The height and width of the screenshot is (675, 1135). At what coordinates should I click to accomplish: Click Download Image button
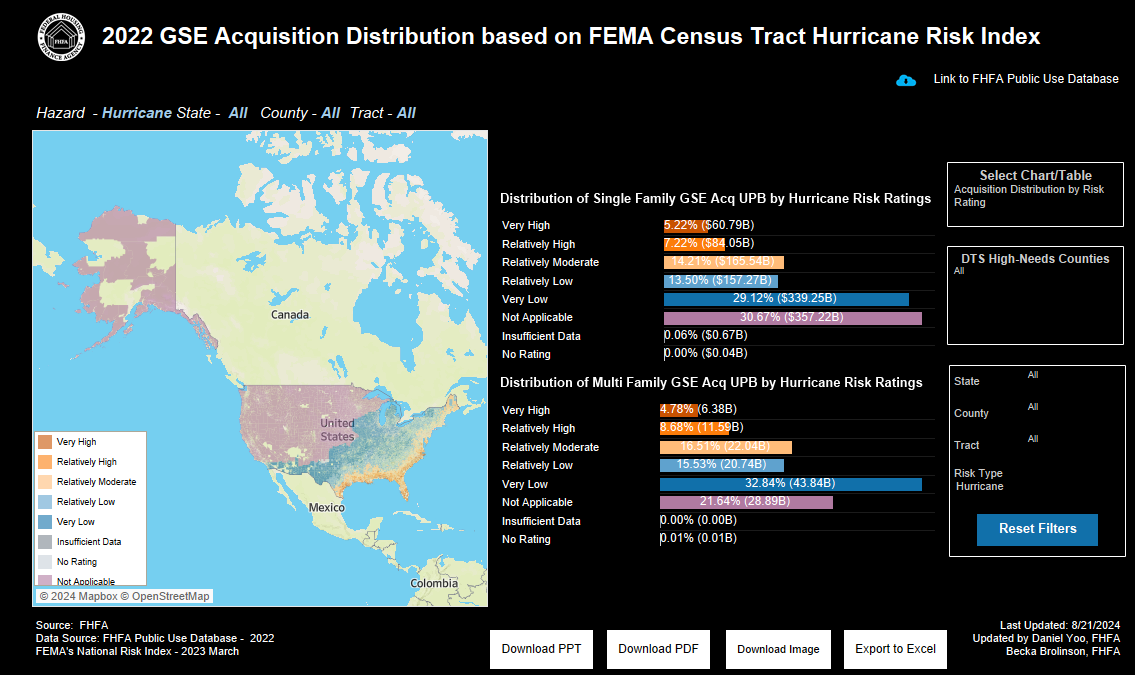click(x=778, y=649)
